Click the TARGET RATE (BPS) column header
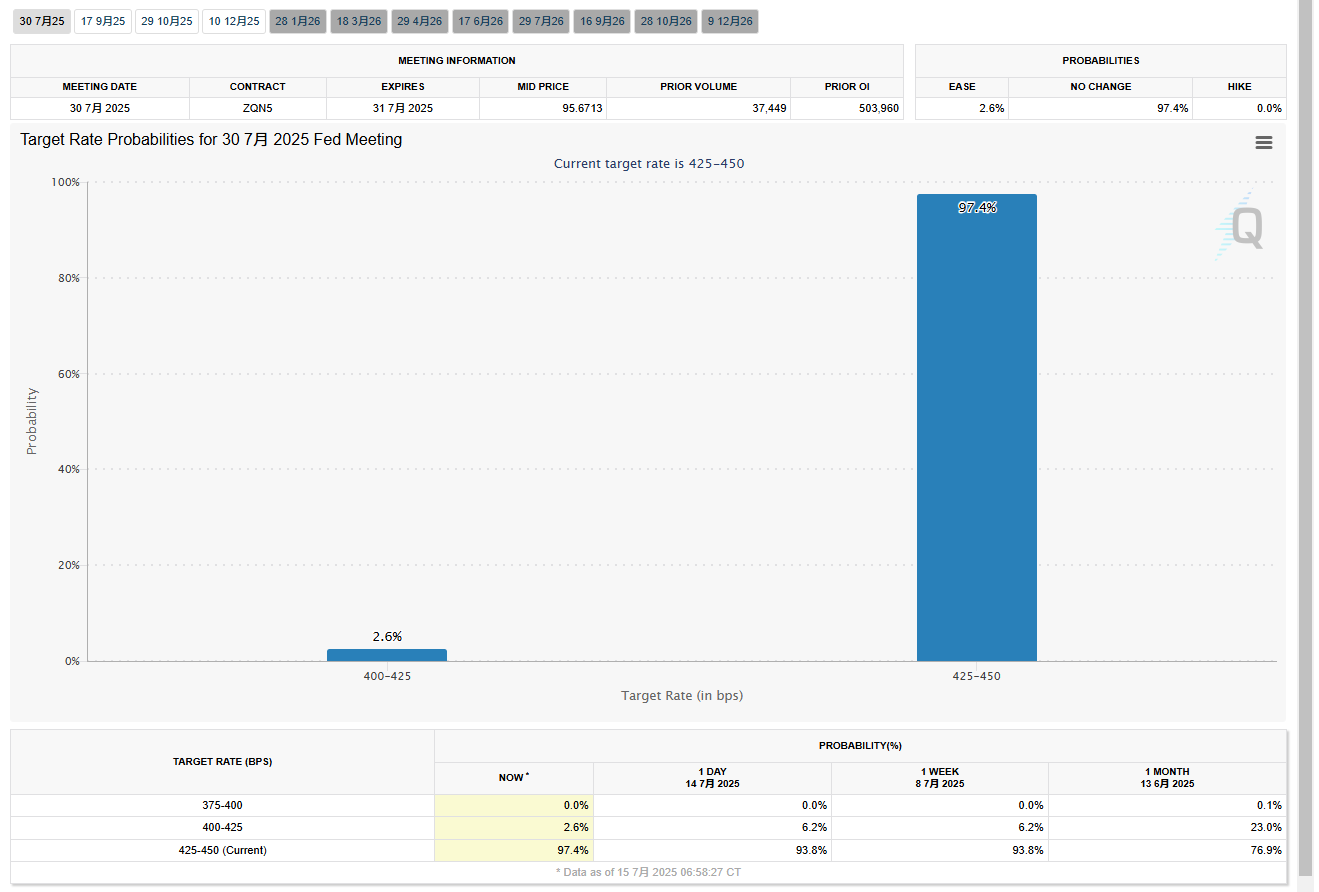The image size is (1319, 892). (222, 762)
